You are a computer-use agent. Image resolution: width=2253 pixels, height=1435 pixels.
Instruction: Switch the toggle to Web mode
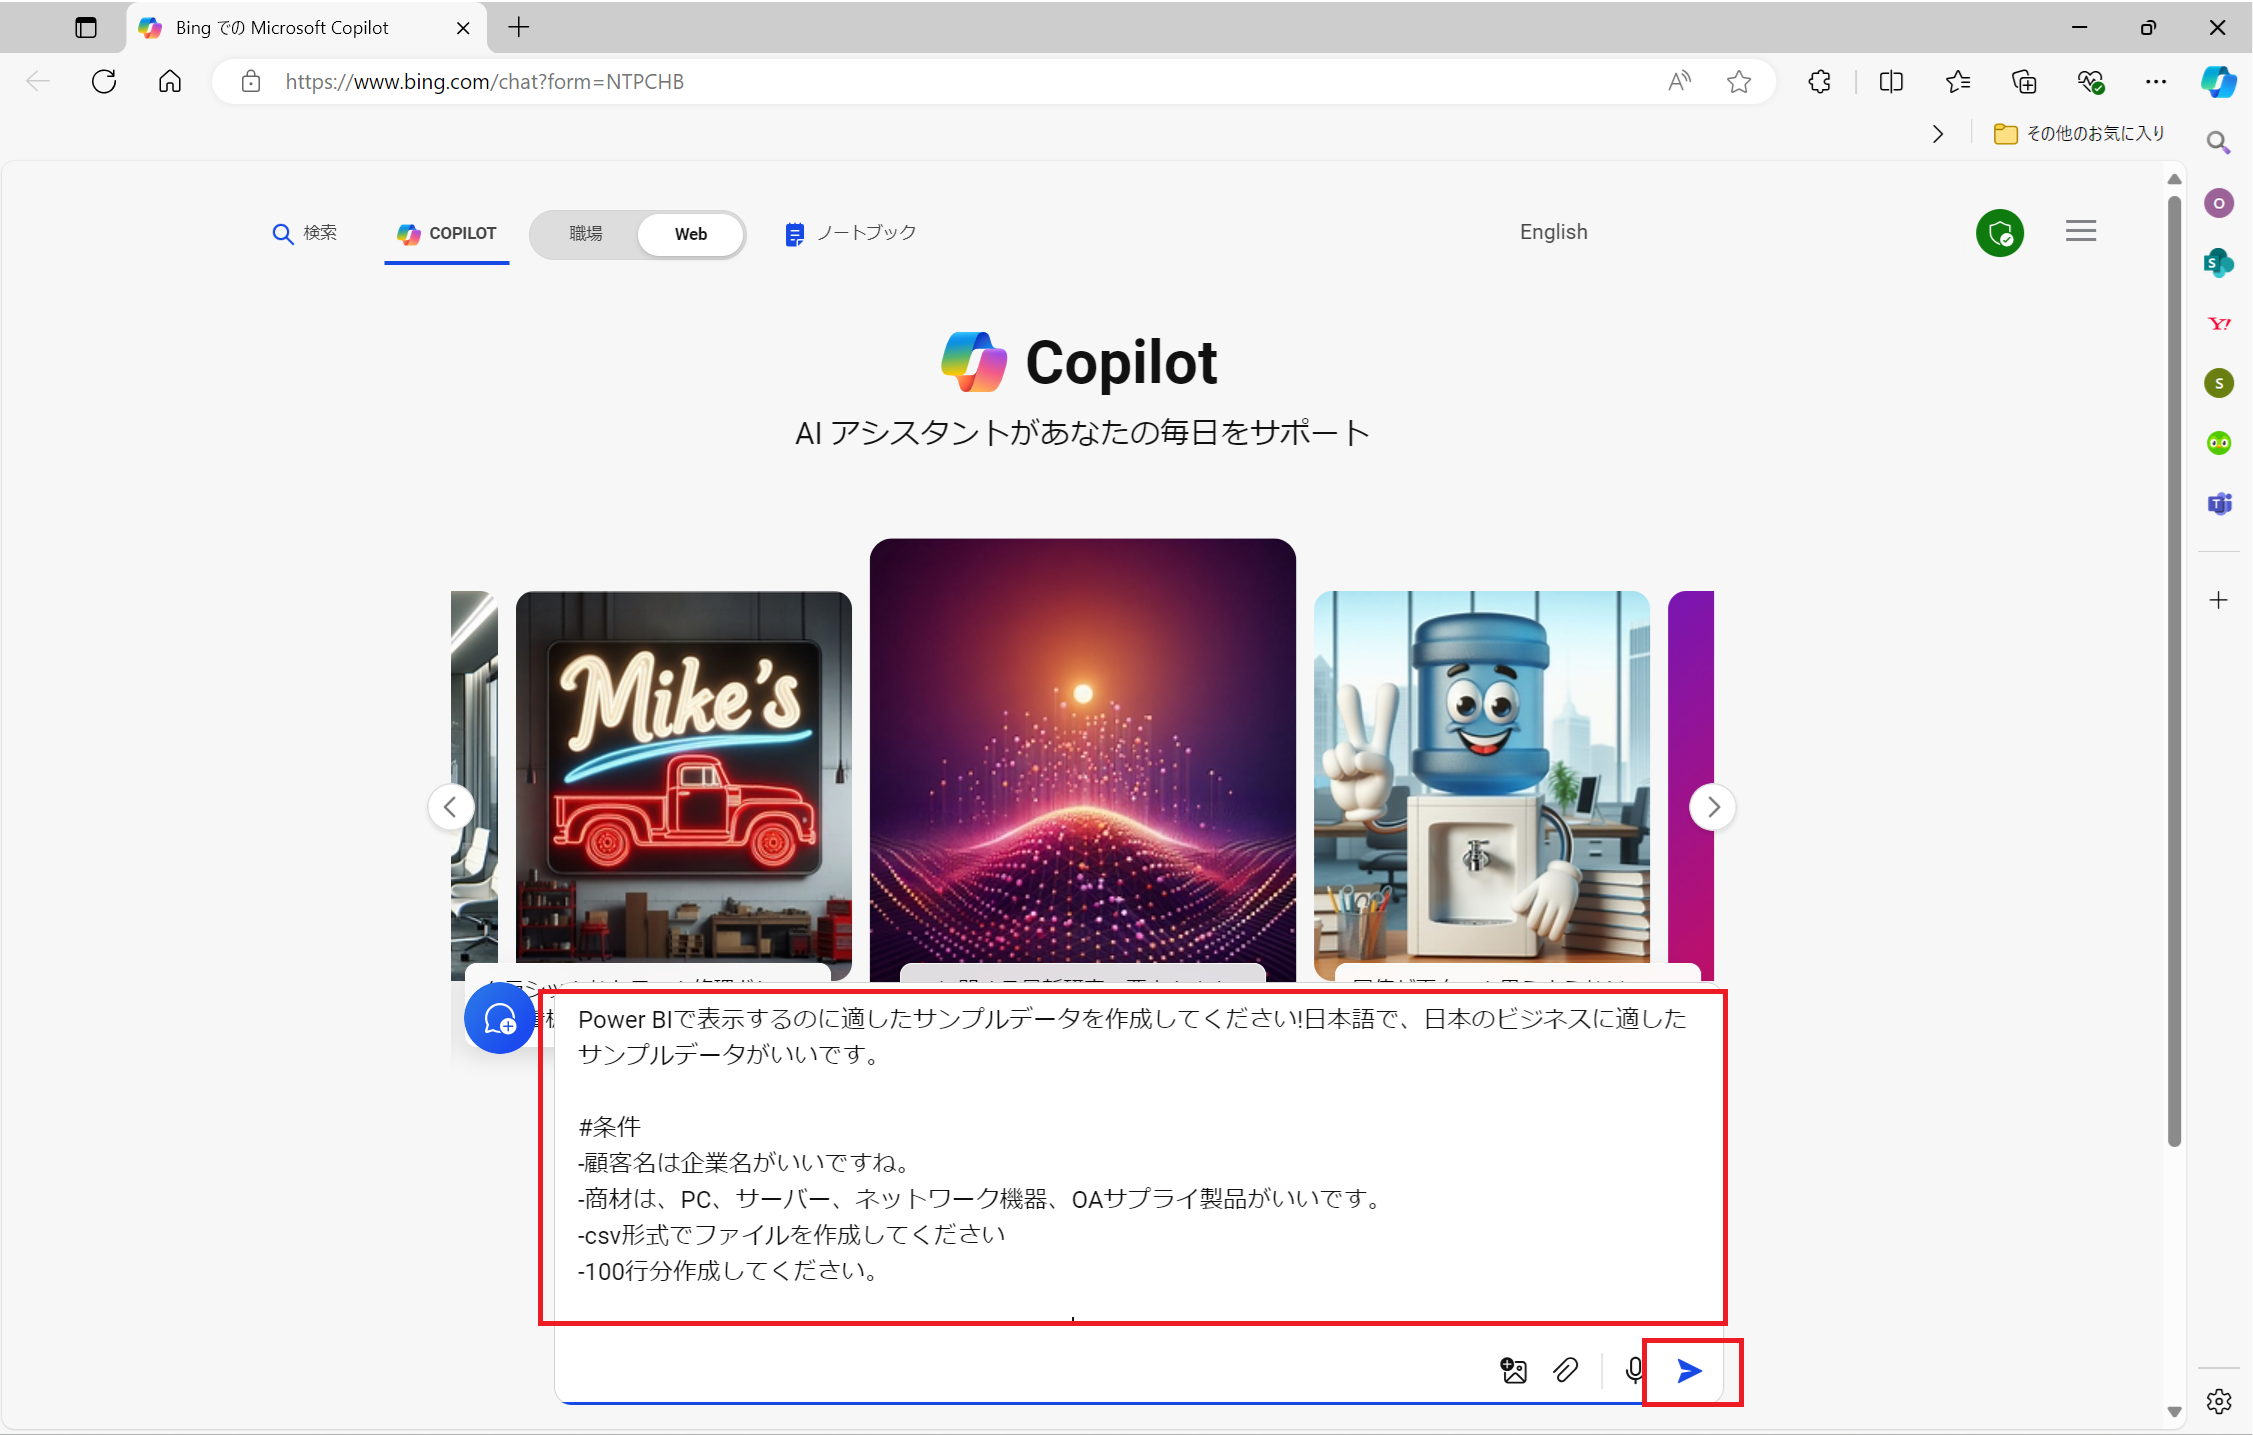690,234
